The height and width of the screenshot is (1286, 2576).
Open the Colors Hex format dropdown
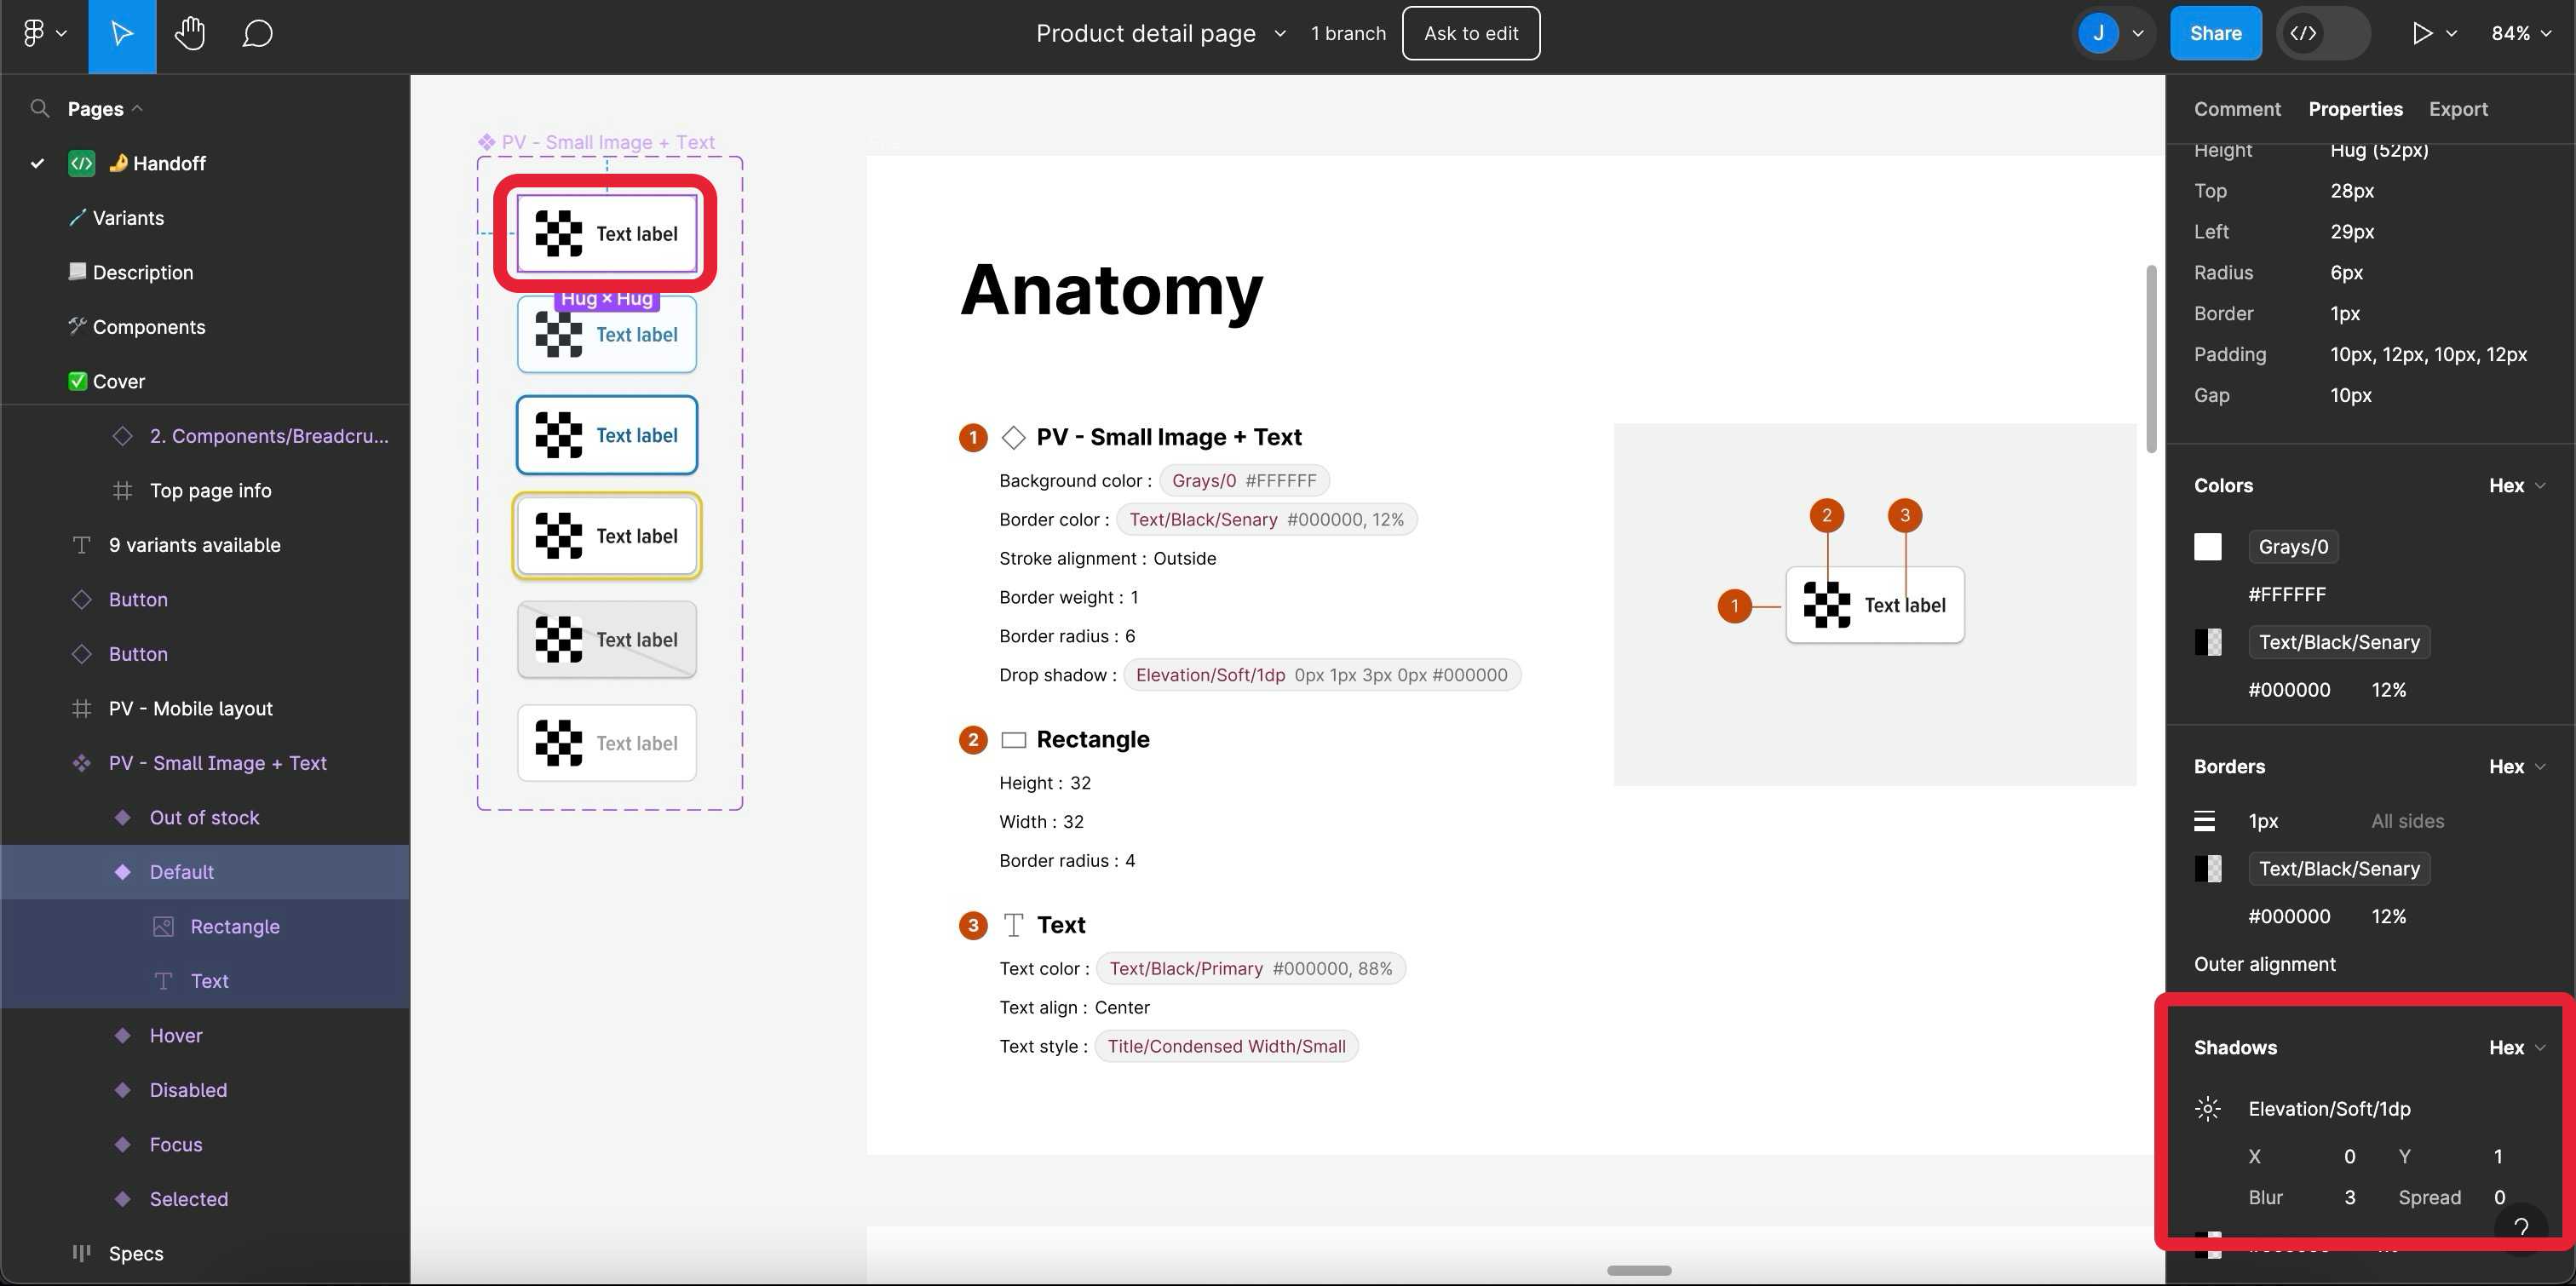2517,485
